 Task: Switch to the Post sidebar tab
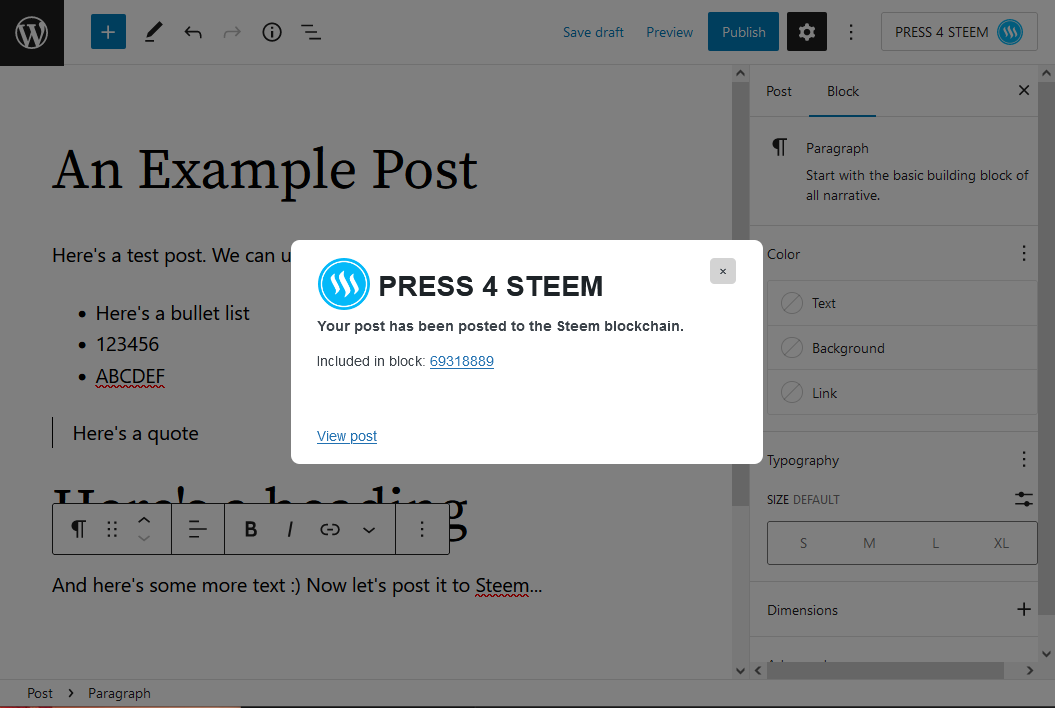[x=778, y=92]
